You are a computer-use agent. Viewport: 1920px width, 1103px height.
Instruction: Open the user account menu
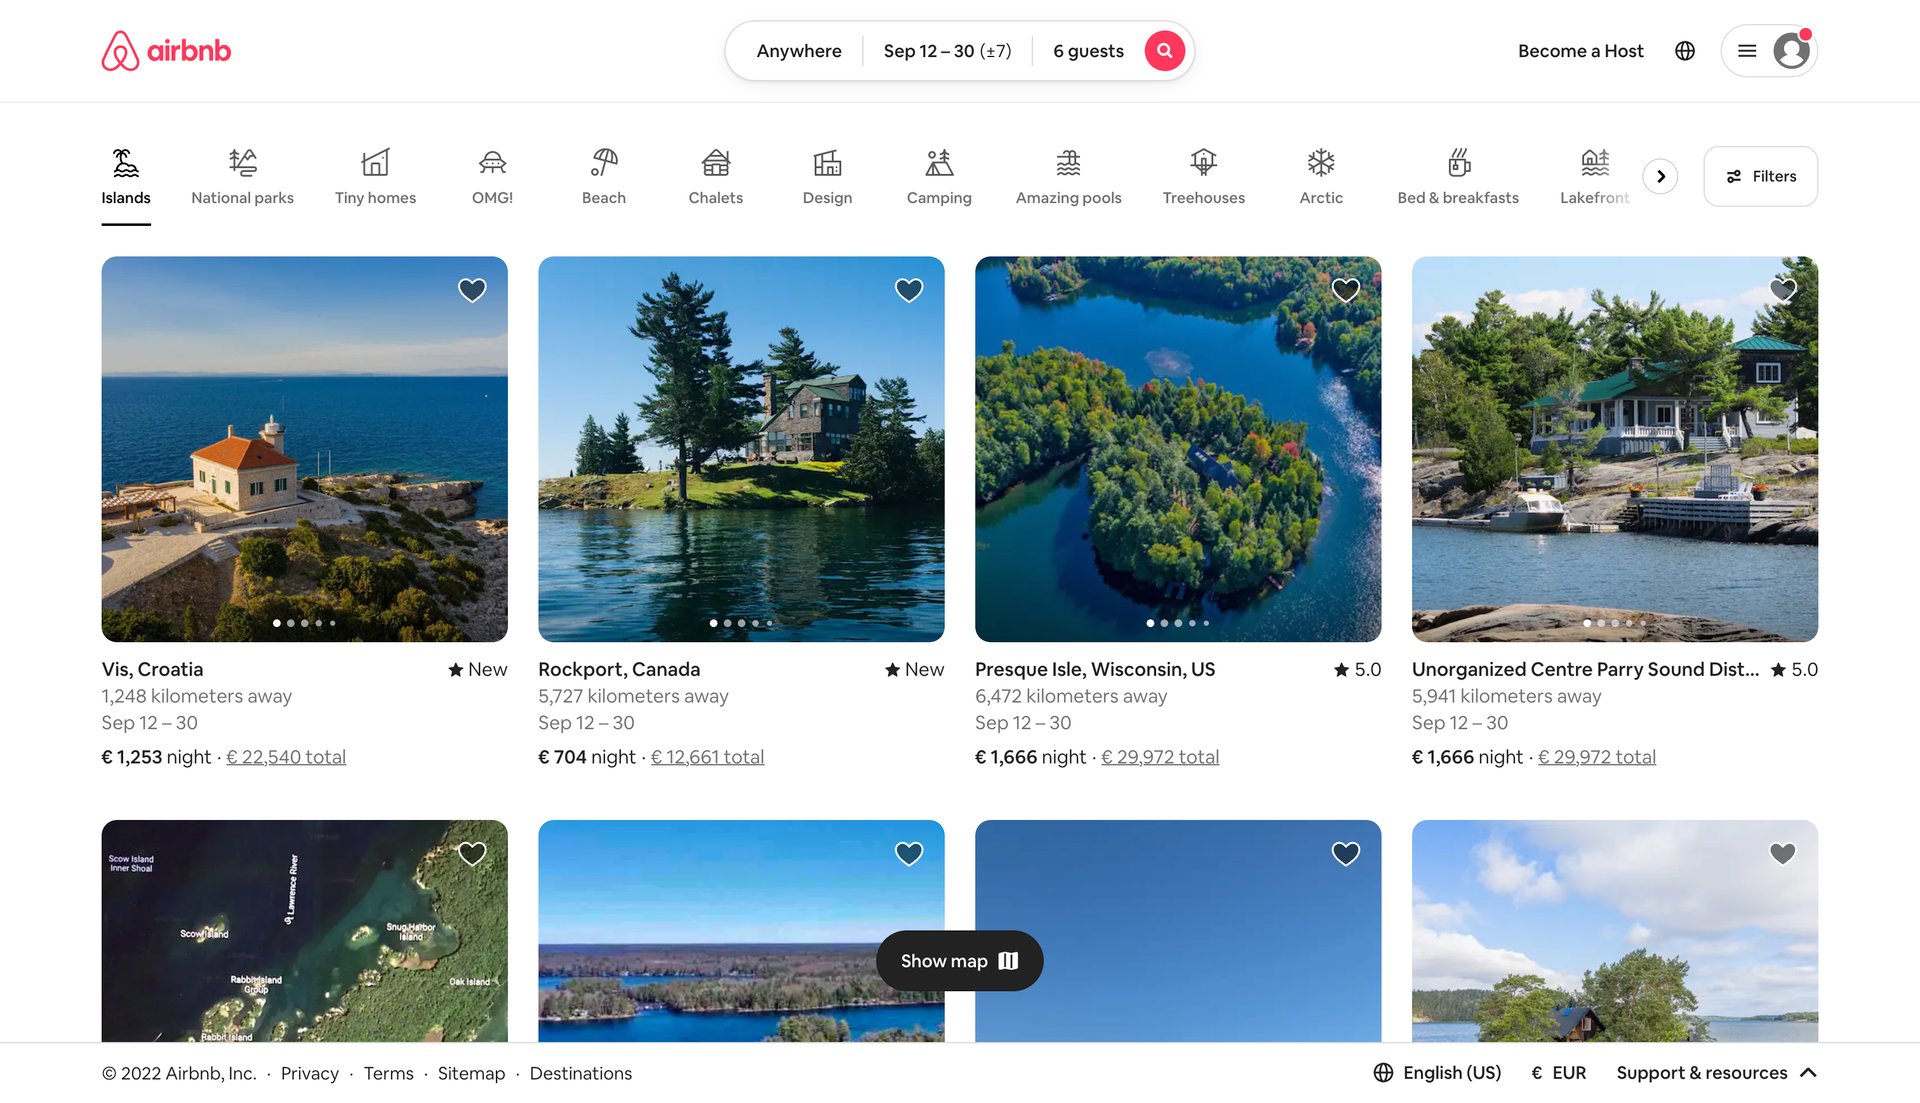point(1769,50)
